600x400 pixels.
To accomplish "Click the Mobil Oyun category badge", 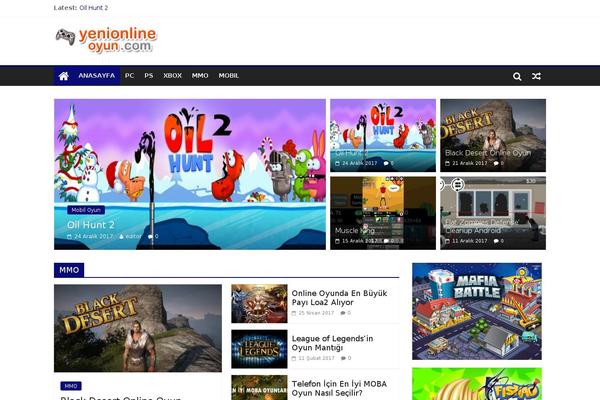I will pos(86,210).
